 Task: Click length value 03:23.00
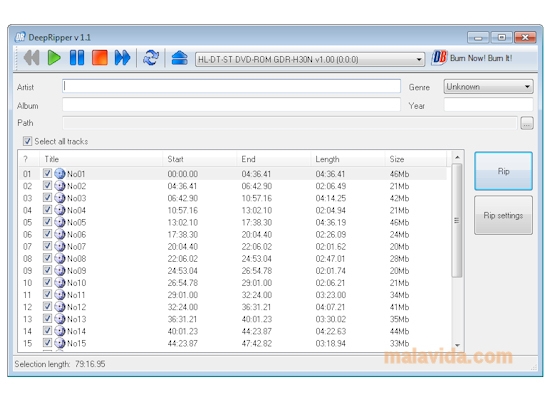(330, 295)
